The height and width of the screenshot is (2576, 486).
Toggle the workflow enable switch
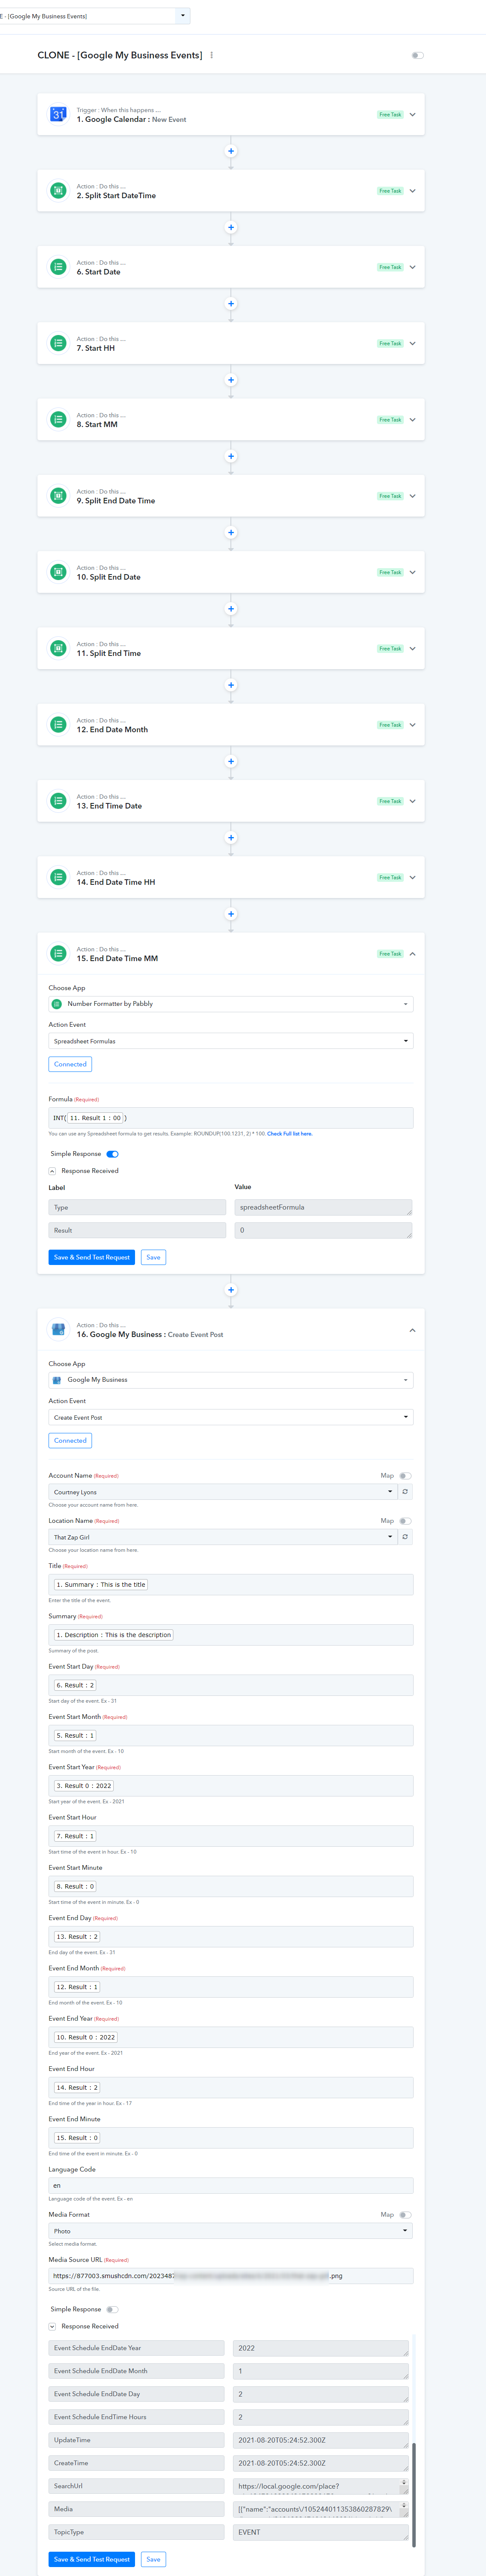pyautogui.click(x=418, y=56)
